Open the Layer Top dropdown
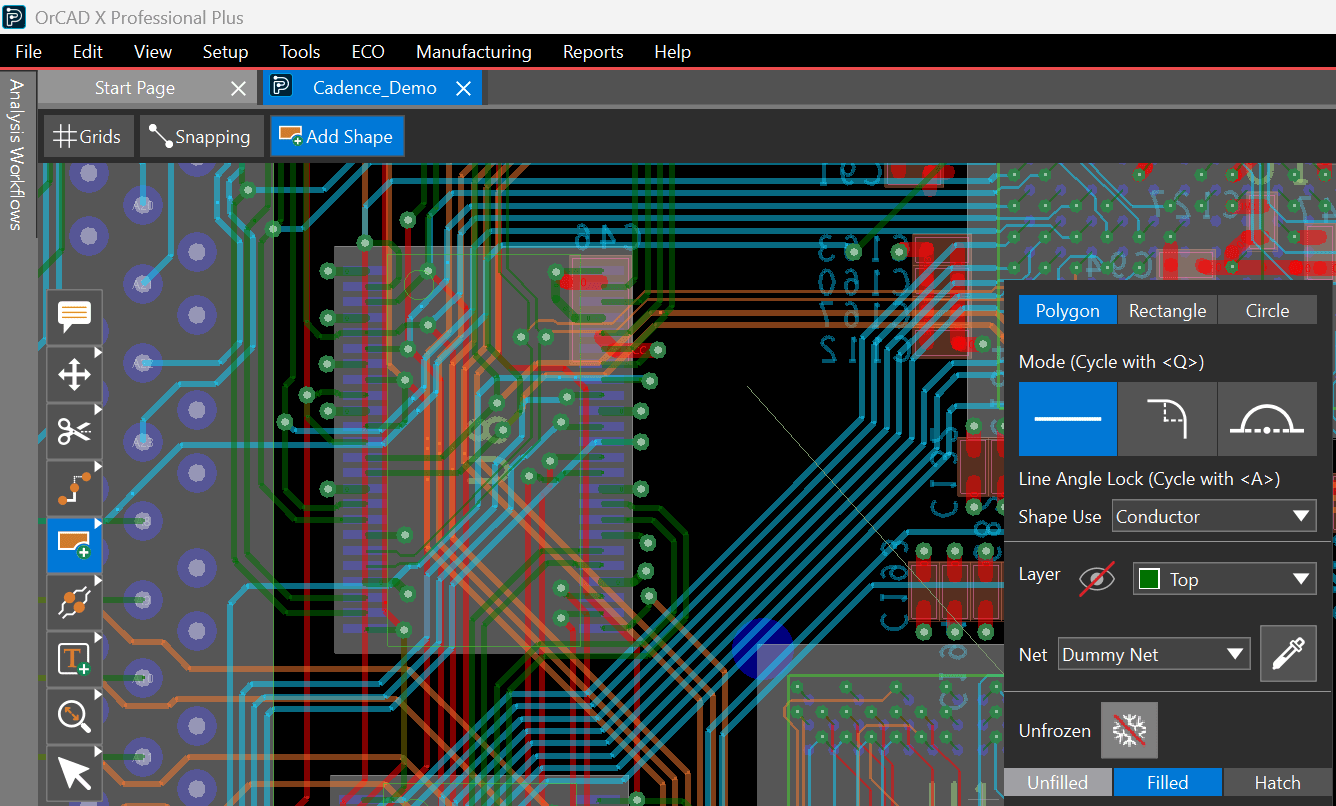Image resolution: width=1336 pixels, height=806 pixels. click(x=1224, y=579)
